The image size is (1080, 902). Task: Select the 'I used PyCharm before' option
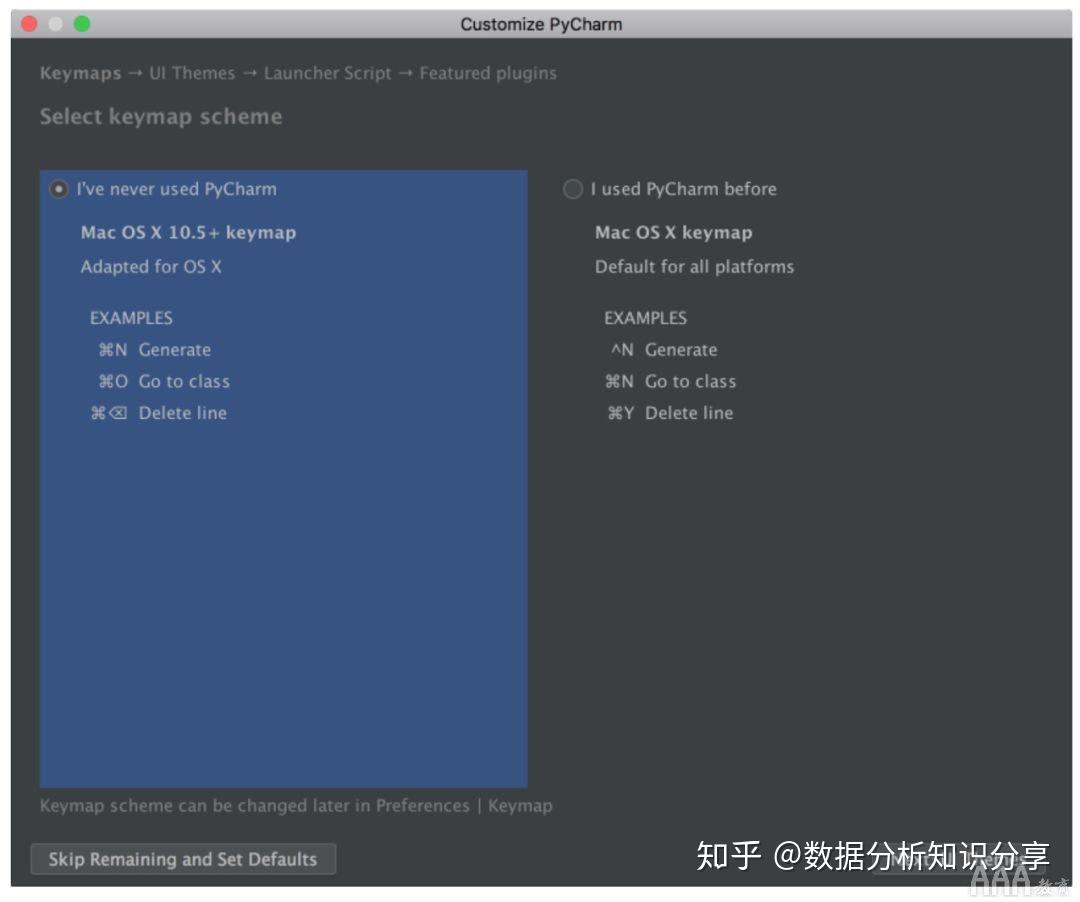click(x=573, y=189)
